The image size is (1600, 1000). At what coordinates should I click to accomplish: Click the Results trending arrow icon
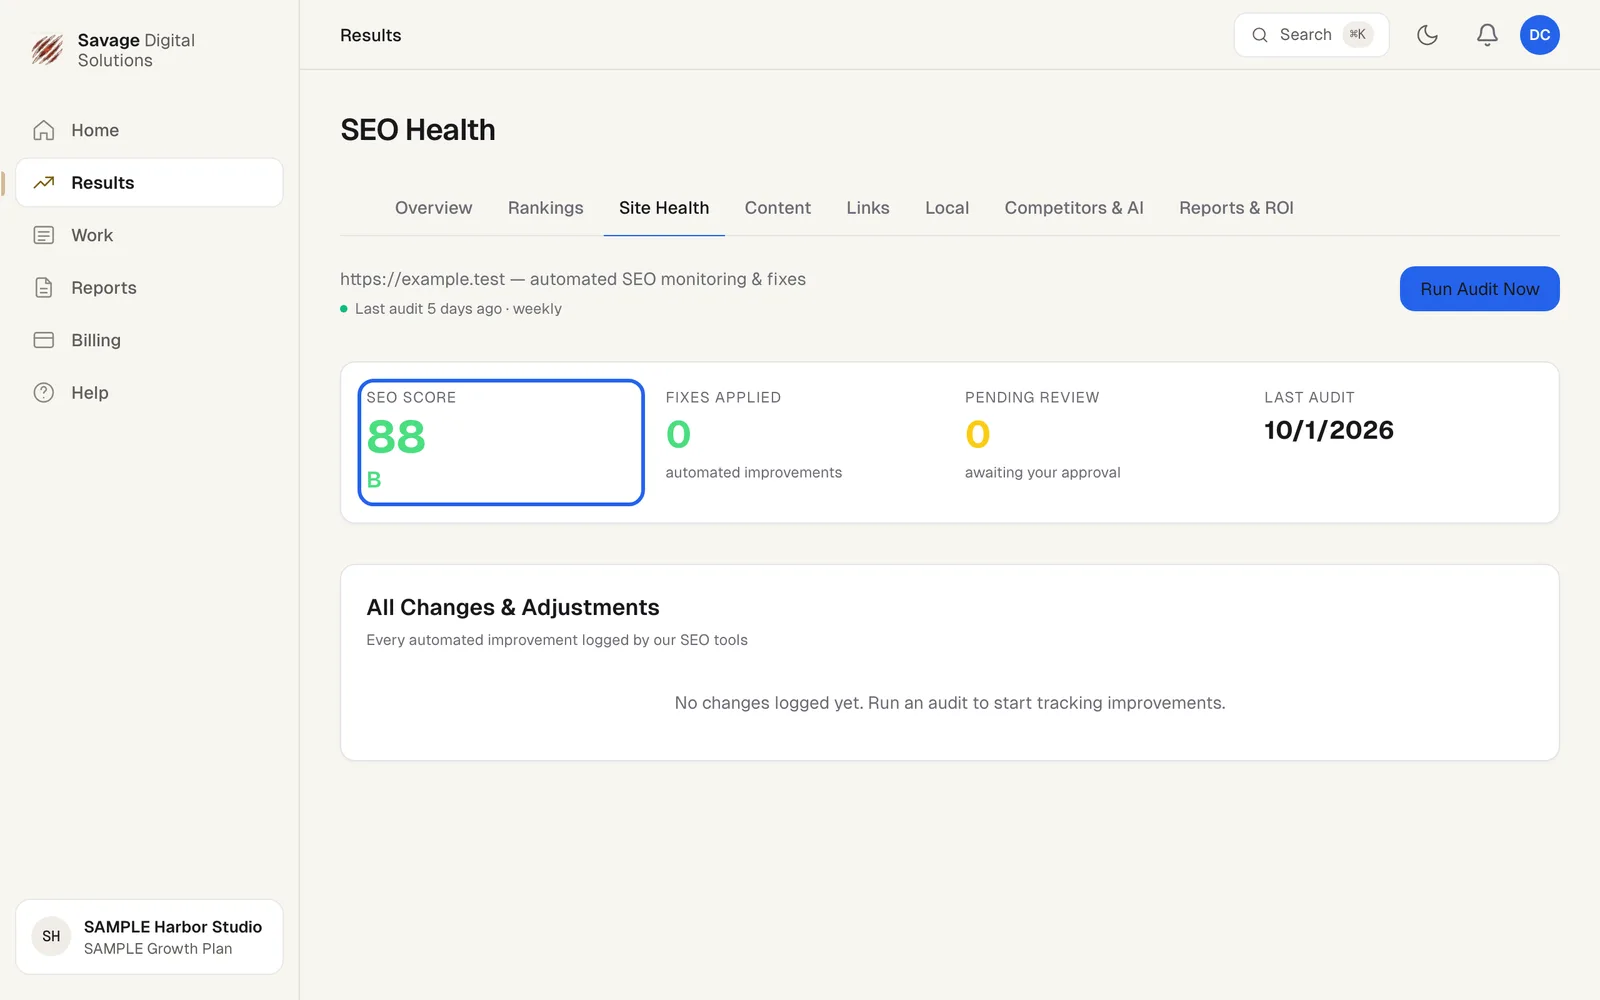click(x=44, y=183)
